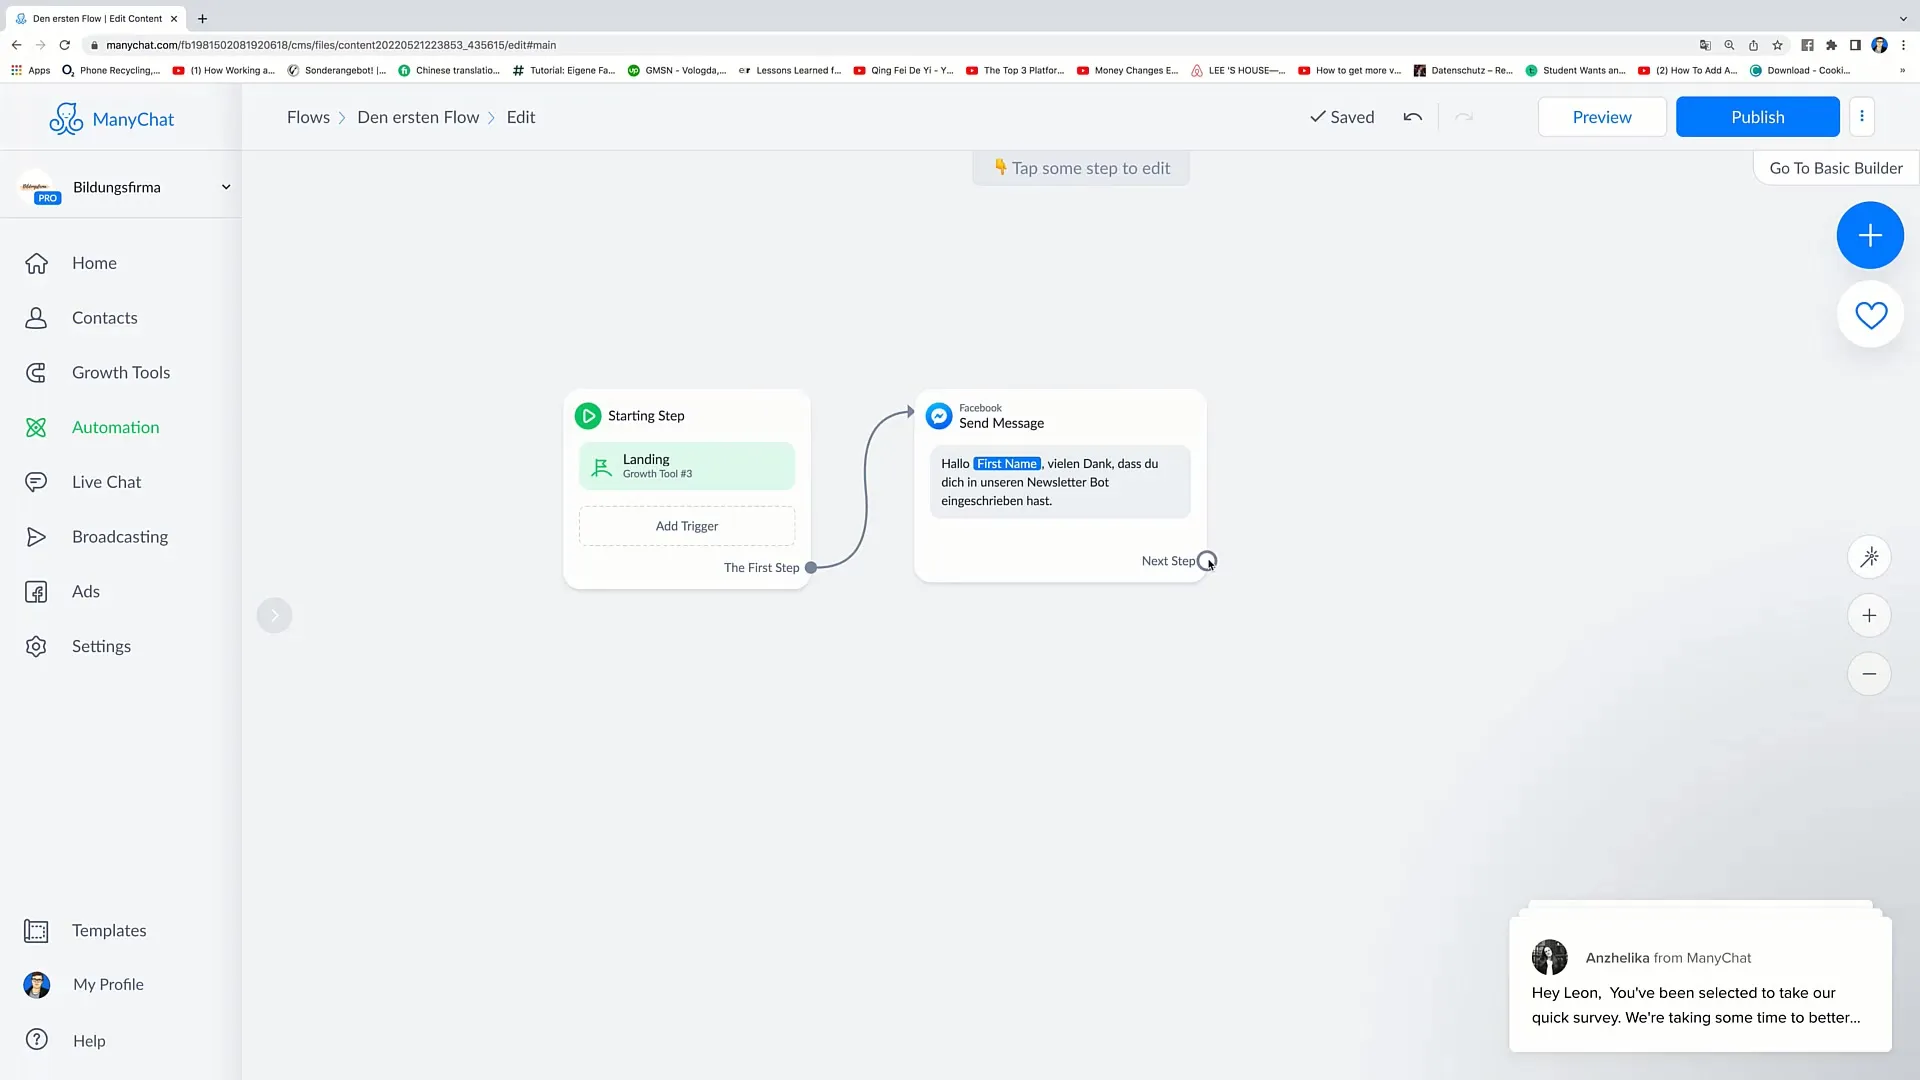Image resolution: width=1920 pixels, height=1080 pixels.
Task: Click the zoom out minus icon
Action: [1870, 674]
